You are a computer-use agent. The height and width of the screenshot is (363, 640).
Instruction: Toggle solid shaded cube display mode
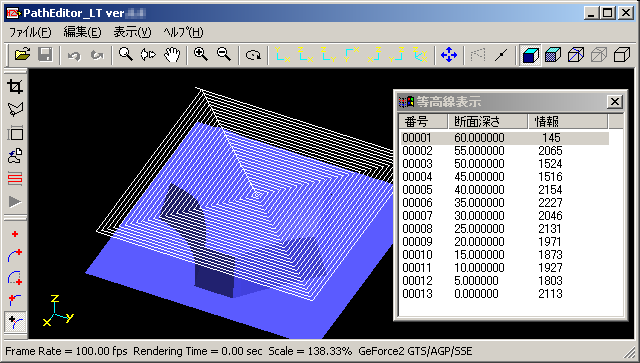pos(530,54)
